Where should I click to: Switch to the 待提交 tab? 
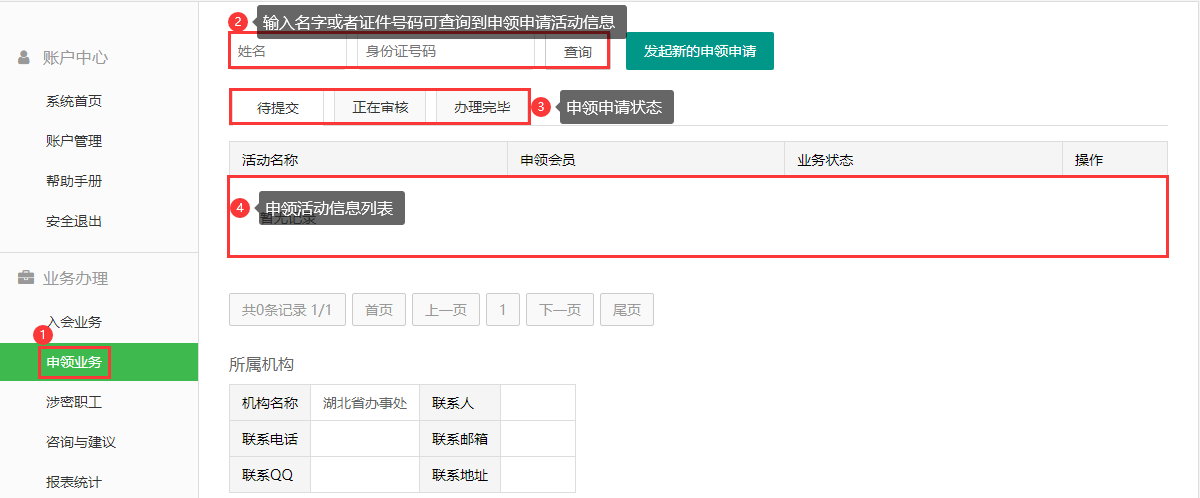278,107
